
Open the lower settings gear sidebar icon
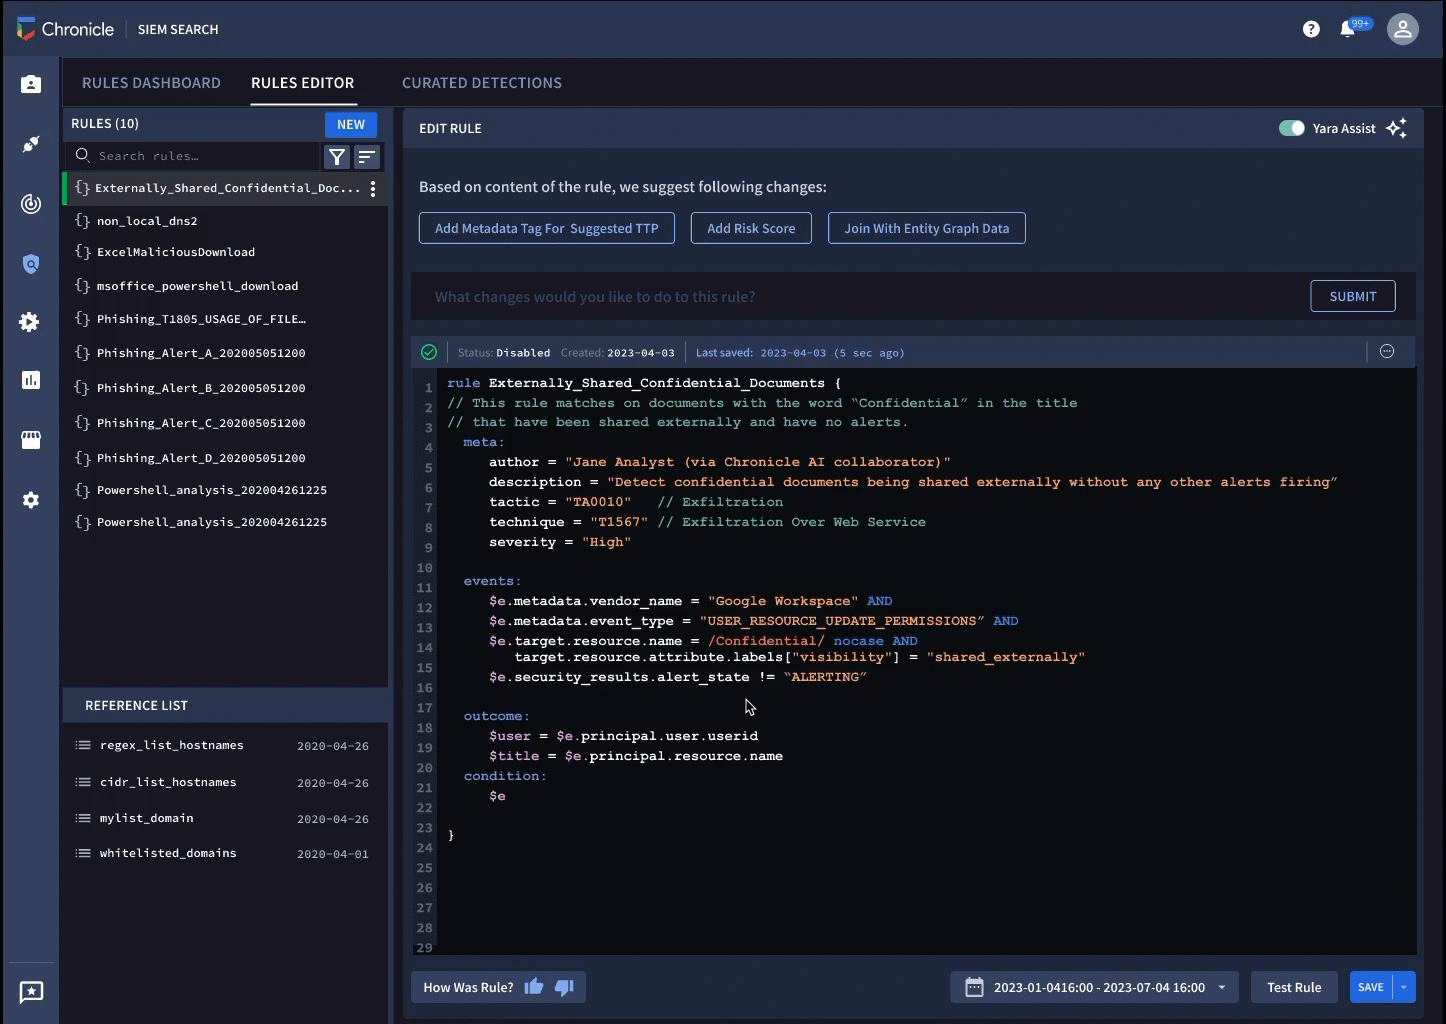31,500
